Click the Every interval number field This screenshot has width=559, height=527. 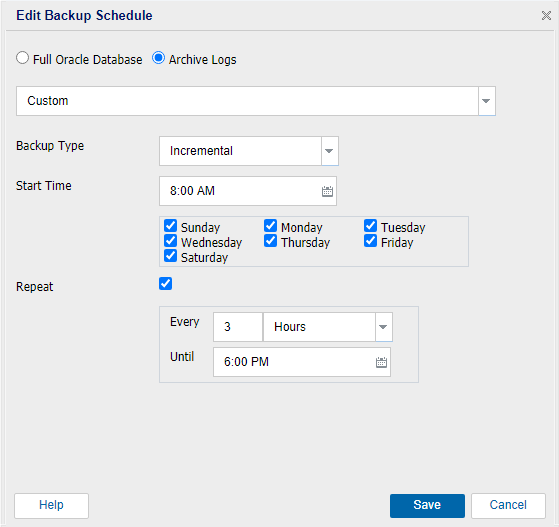[x=238, y=327]
